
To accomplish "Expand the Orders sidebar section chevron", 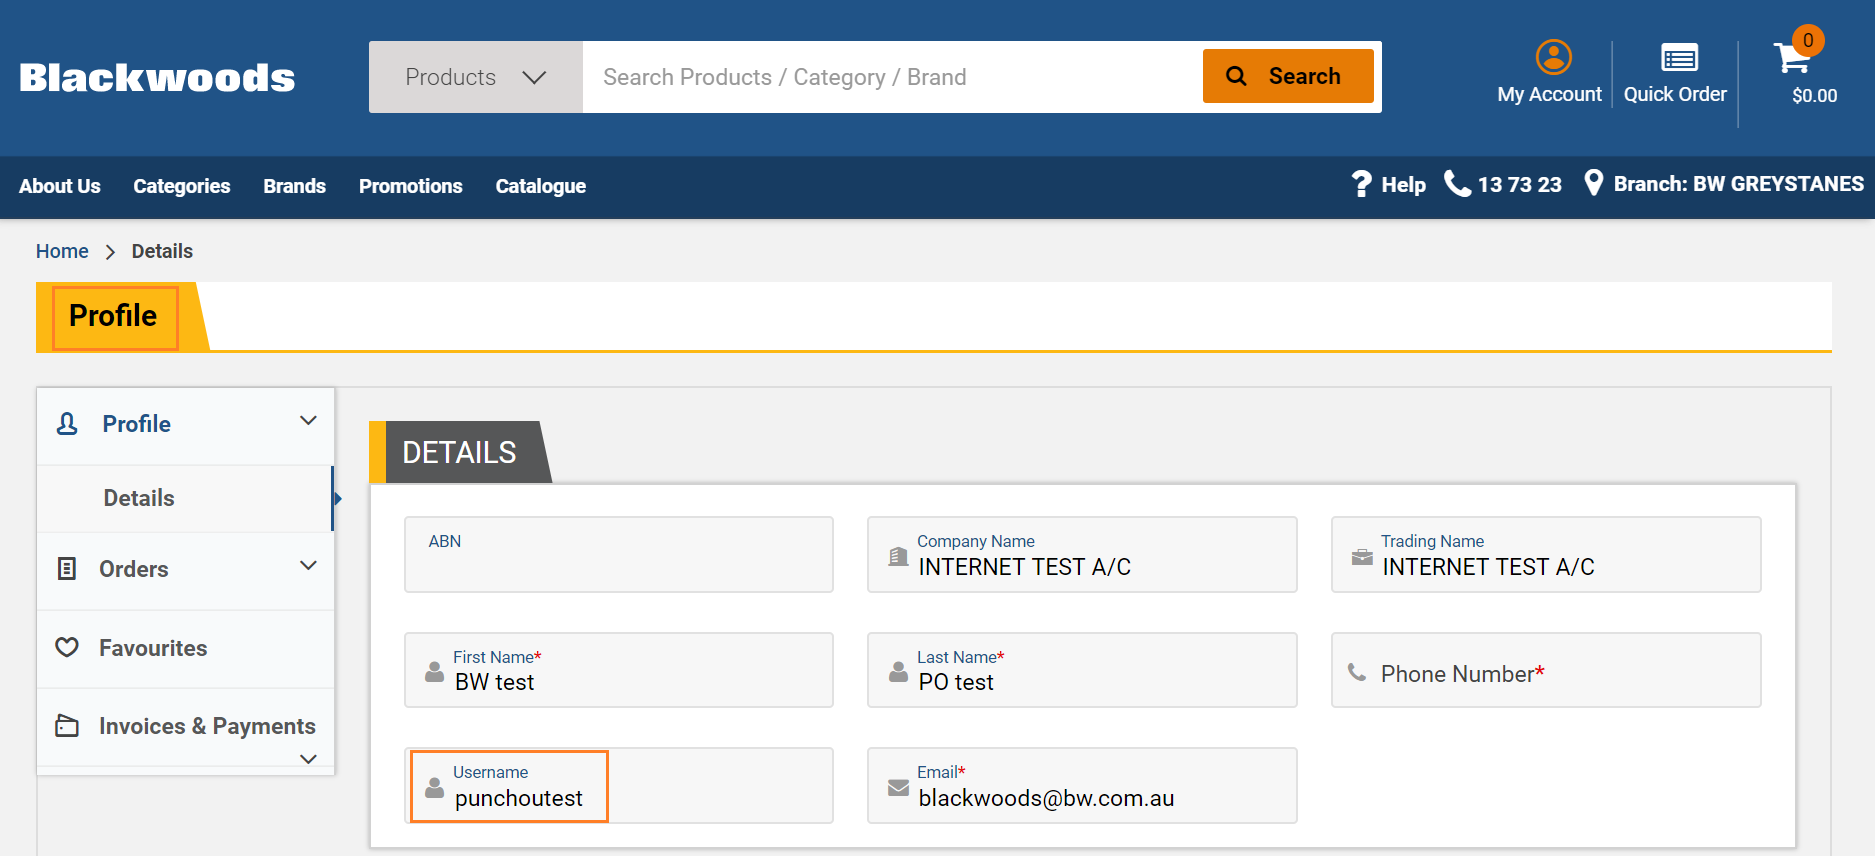I will [x=308, y=566].
